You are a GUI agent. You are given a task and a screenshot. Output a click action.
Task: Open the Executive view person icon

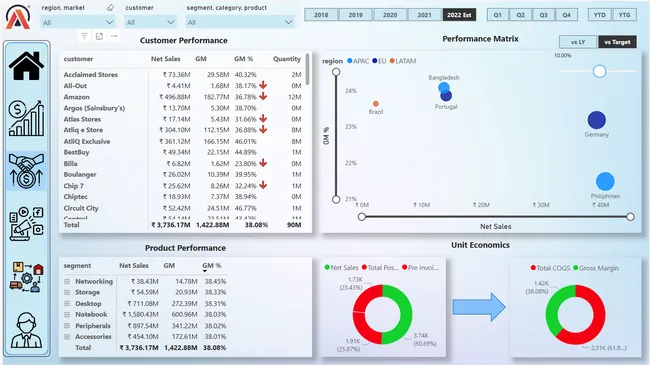point(26,331)
